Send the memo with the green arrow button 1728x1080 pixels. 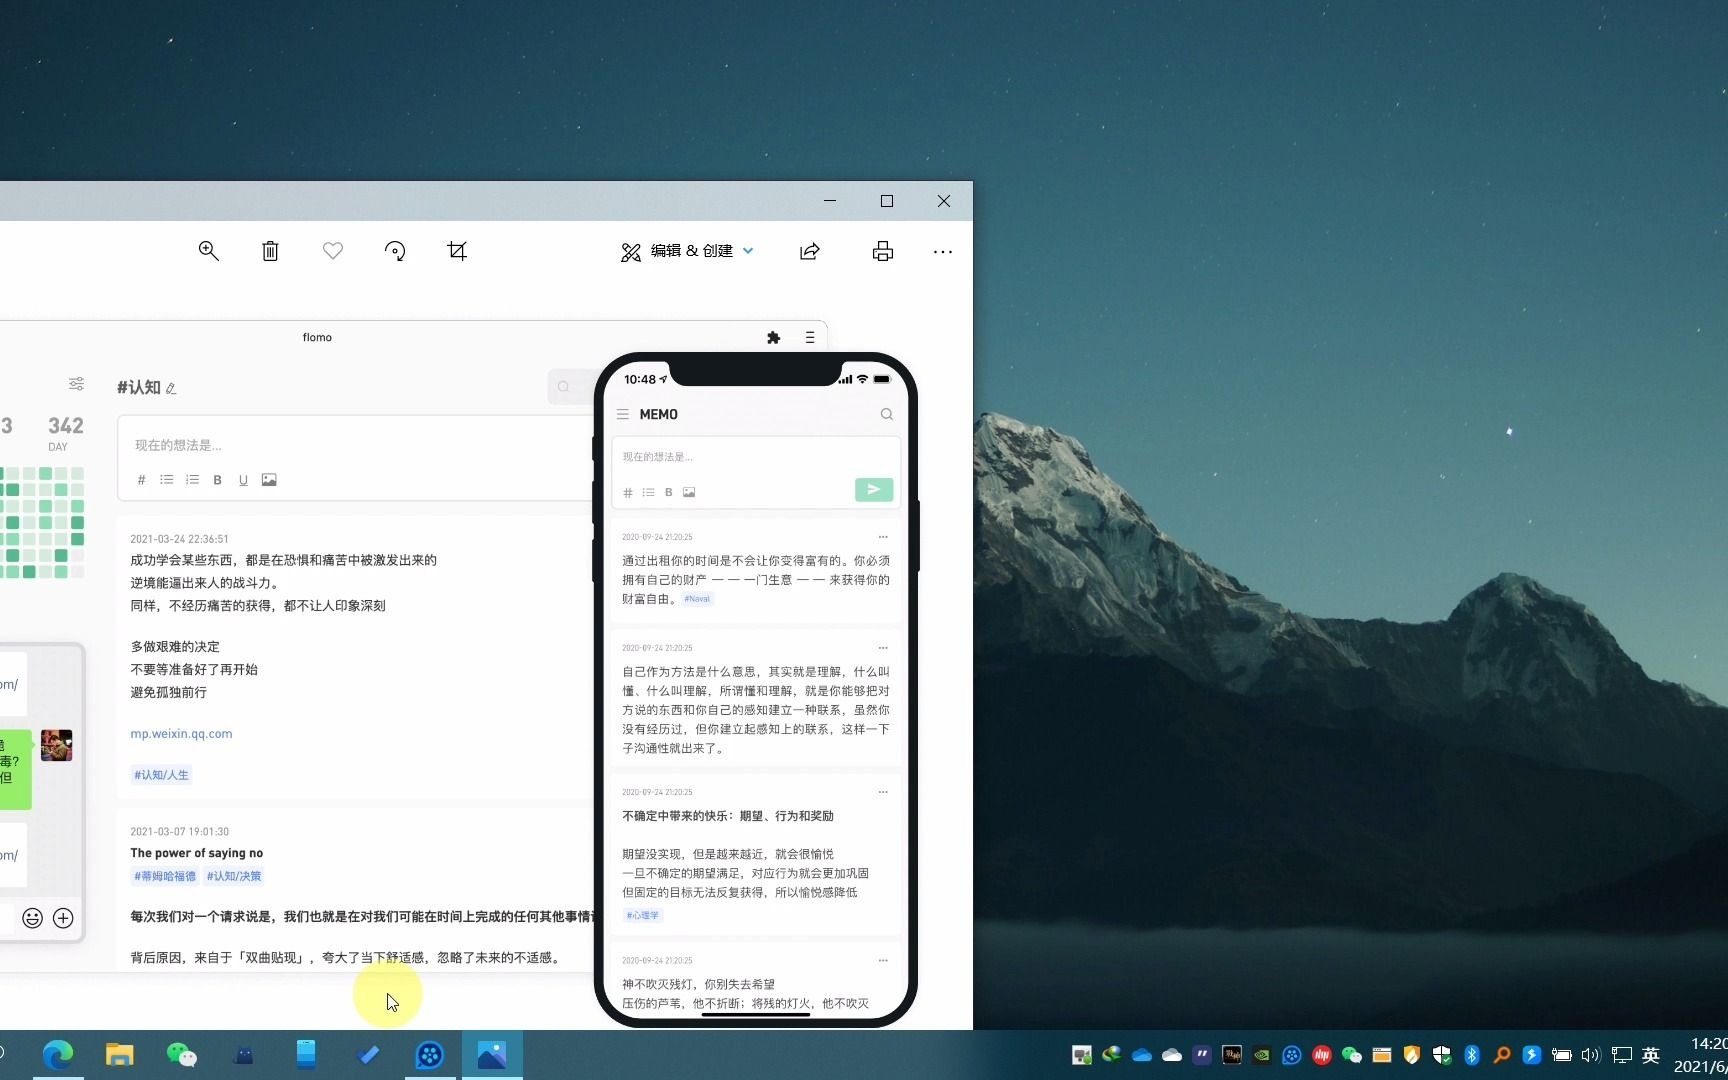[872, 489]
